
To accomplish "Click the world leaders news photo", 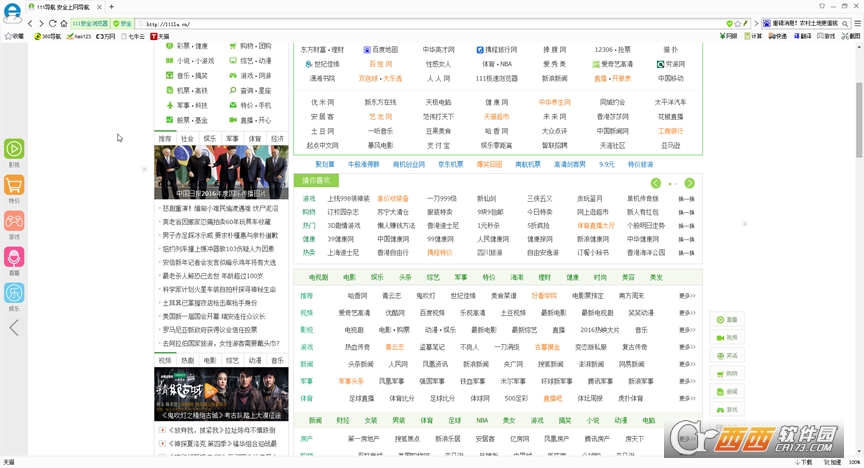I will click(221, 172).
